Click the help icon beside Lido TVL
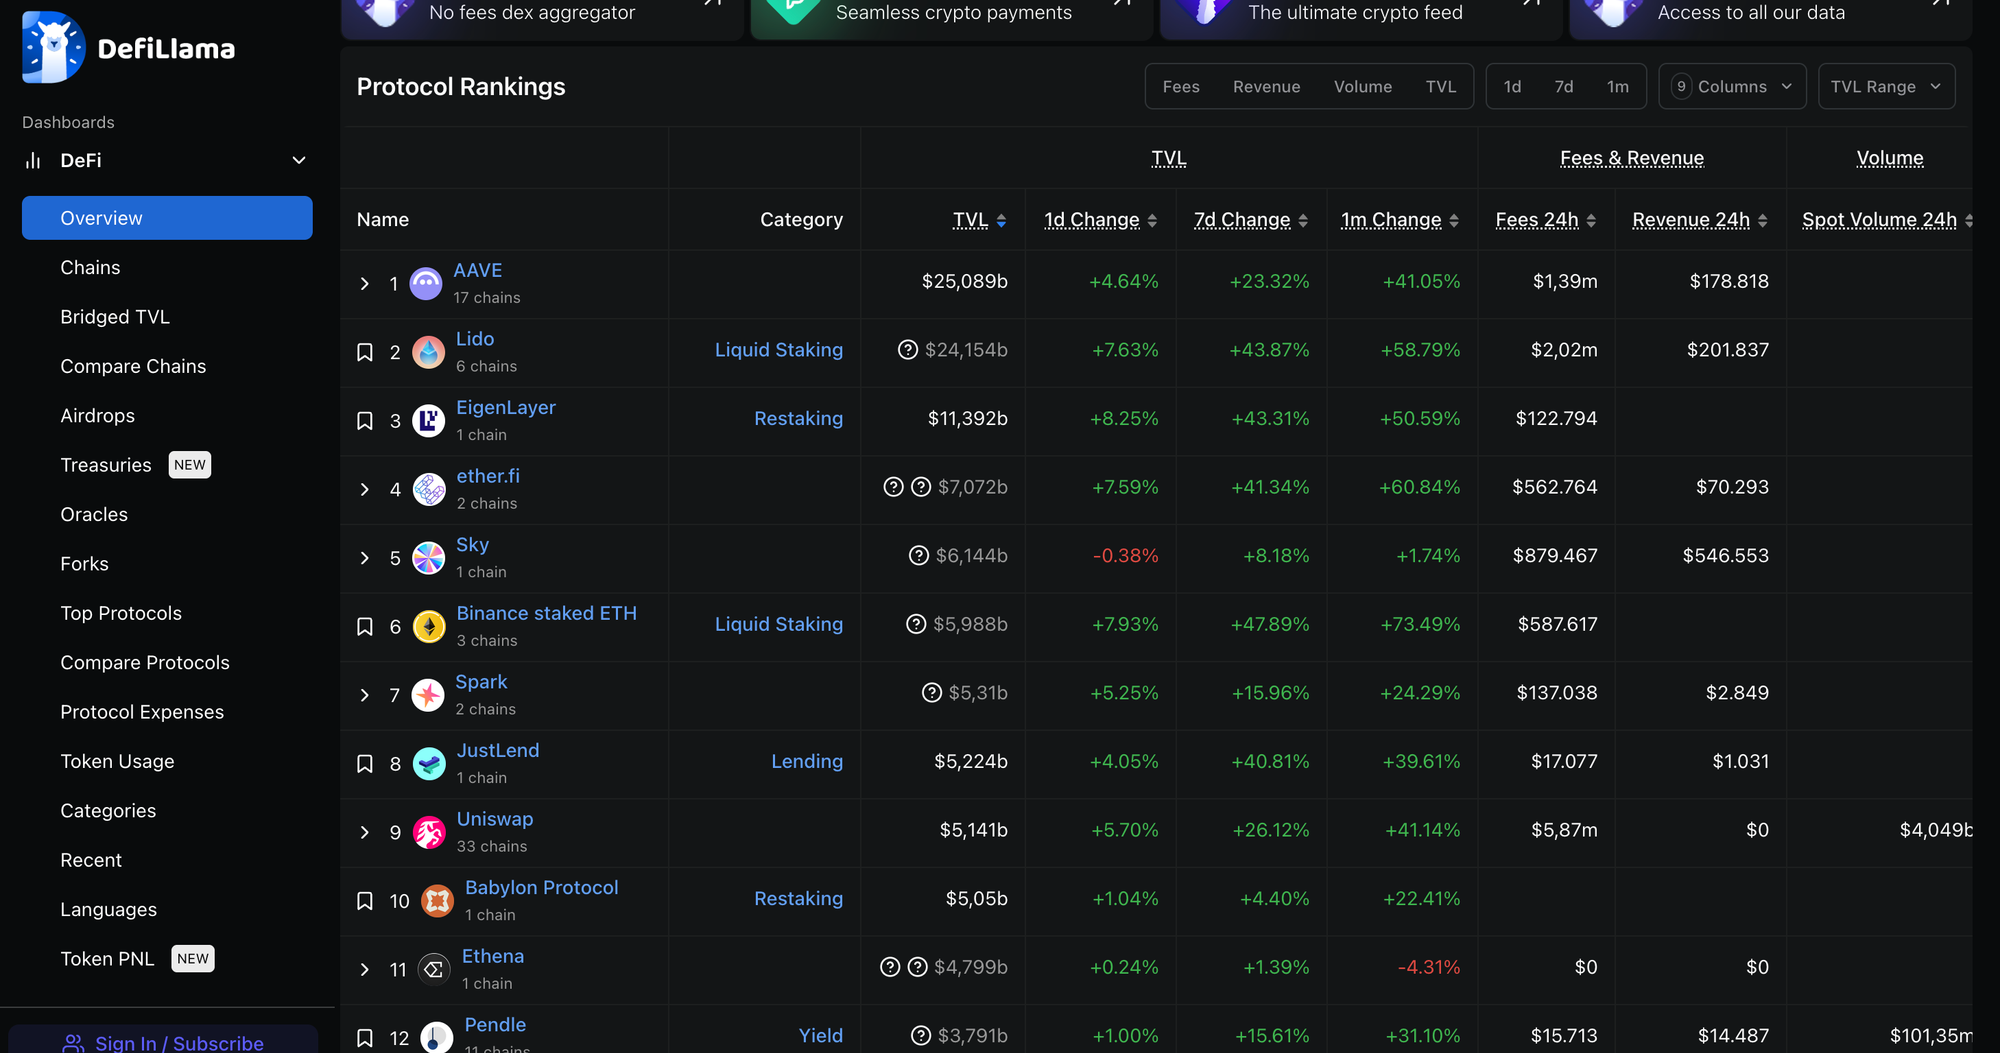 point(907,350)
